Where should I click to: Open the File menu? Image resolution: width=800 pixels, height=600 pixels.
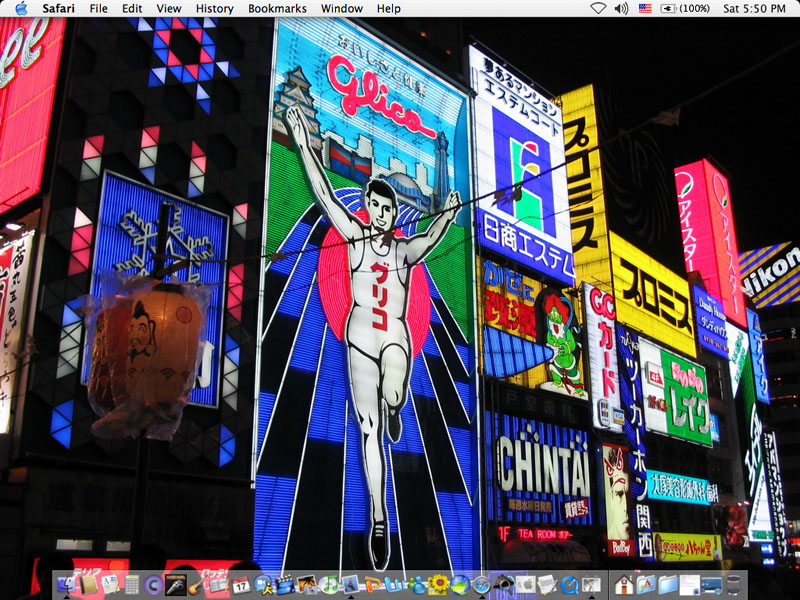tap(99, 8)
